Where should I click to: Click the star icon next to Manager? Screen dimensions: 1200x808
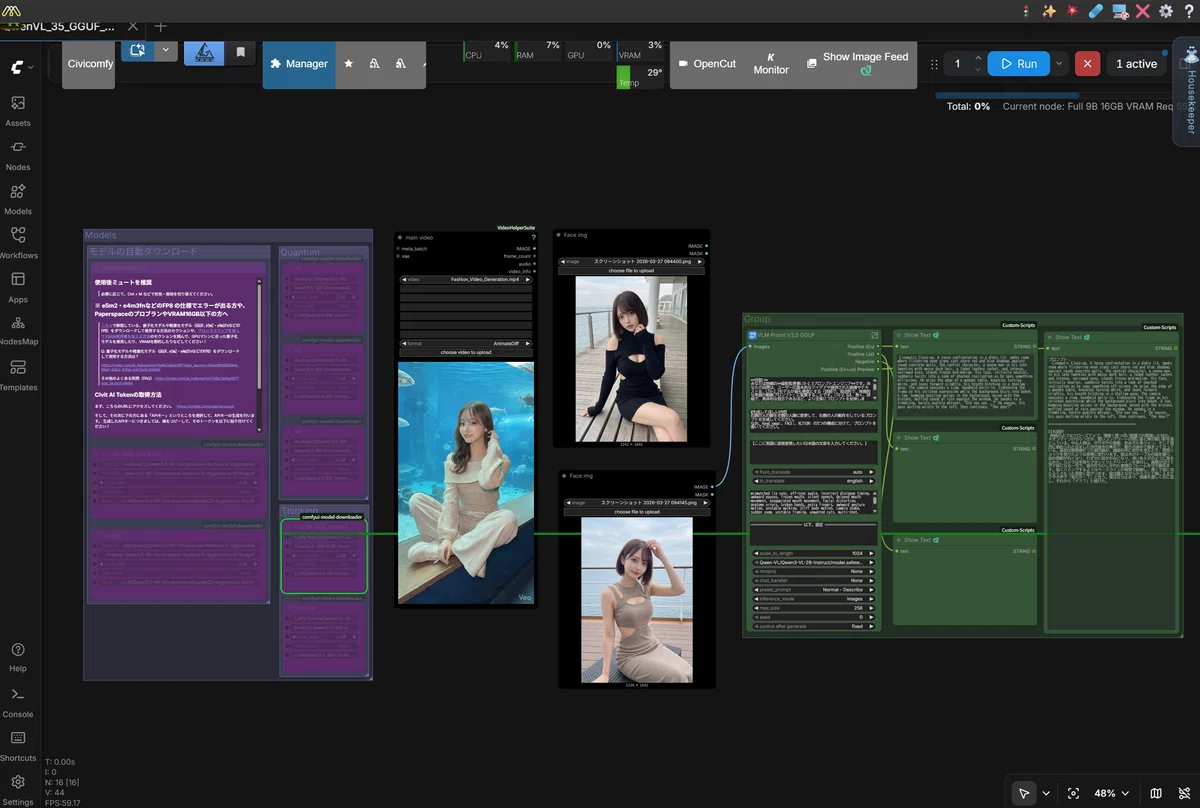pos(348,63)
